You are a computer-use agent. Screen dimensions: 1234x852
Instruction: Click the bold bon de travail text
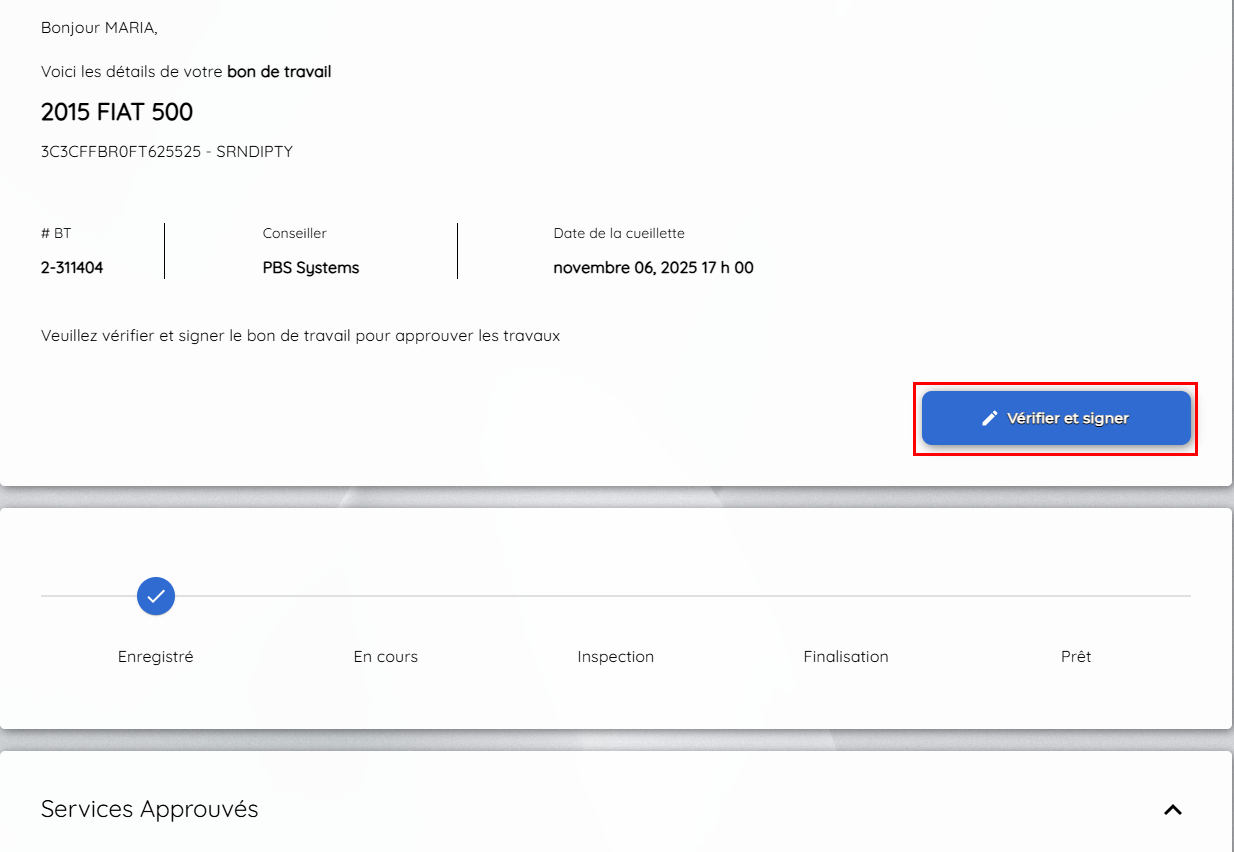[x=279, y=72]
